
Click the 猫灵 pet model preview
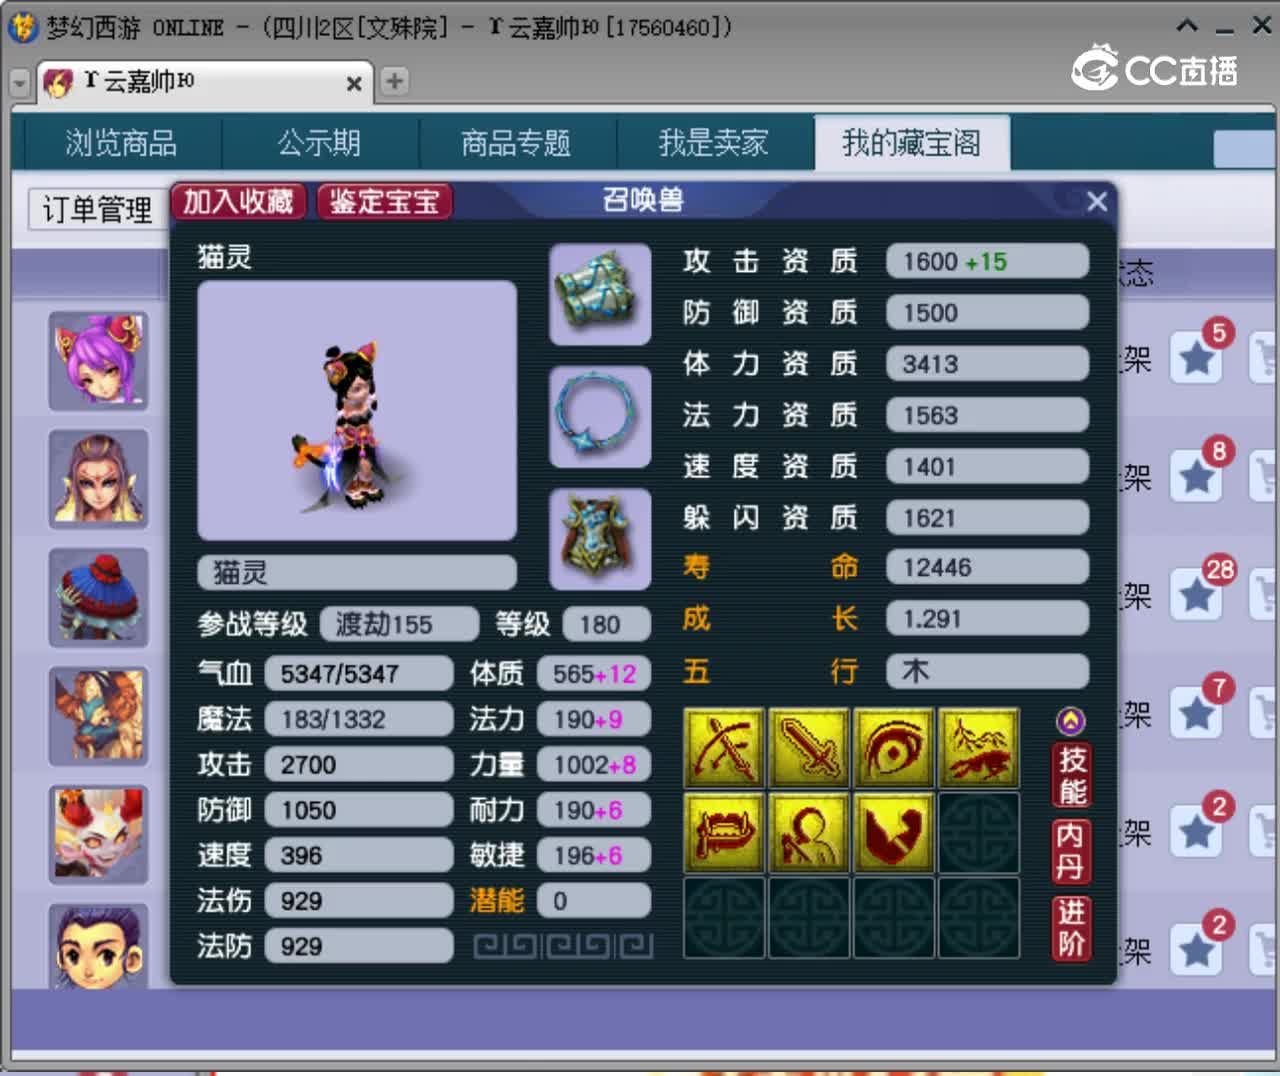tap(357, 410)
